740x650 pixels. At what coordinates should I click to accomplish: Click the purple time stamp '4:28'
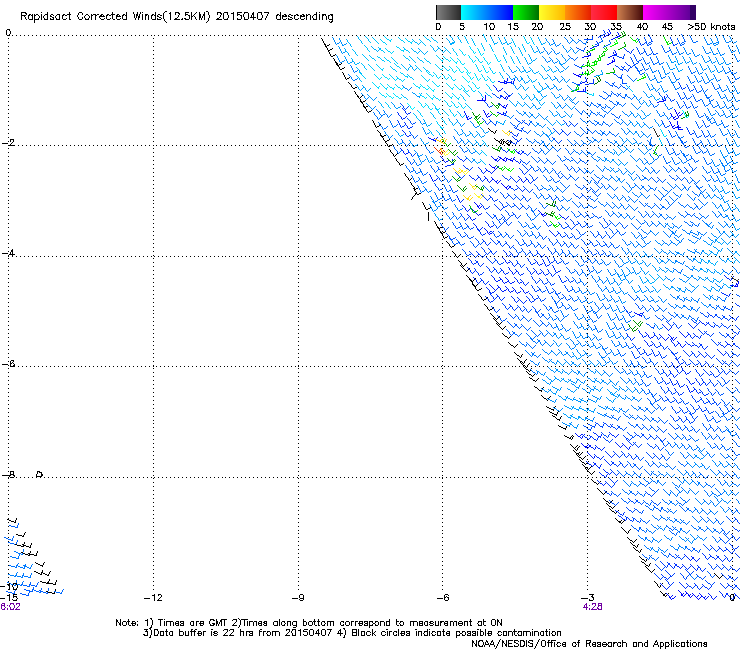pyautogui.click(x=592, y=607)
